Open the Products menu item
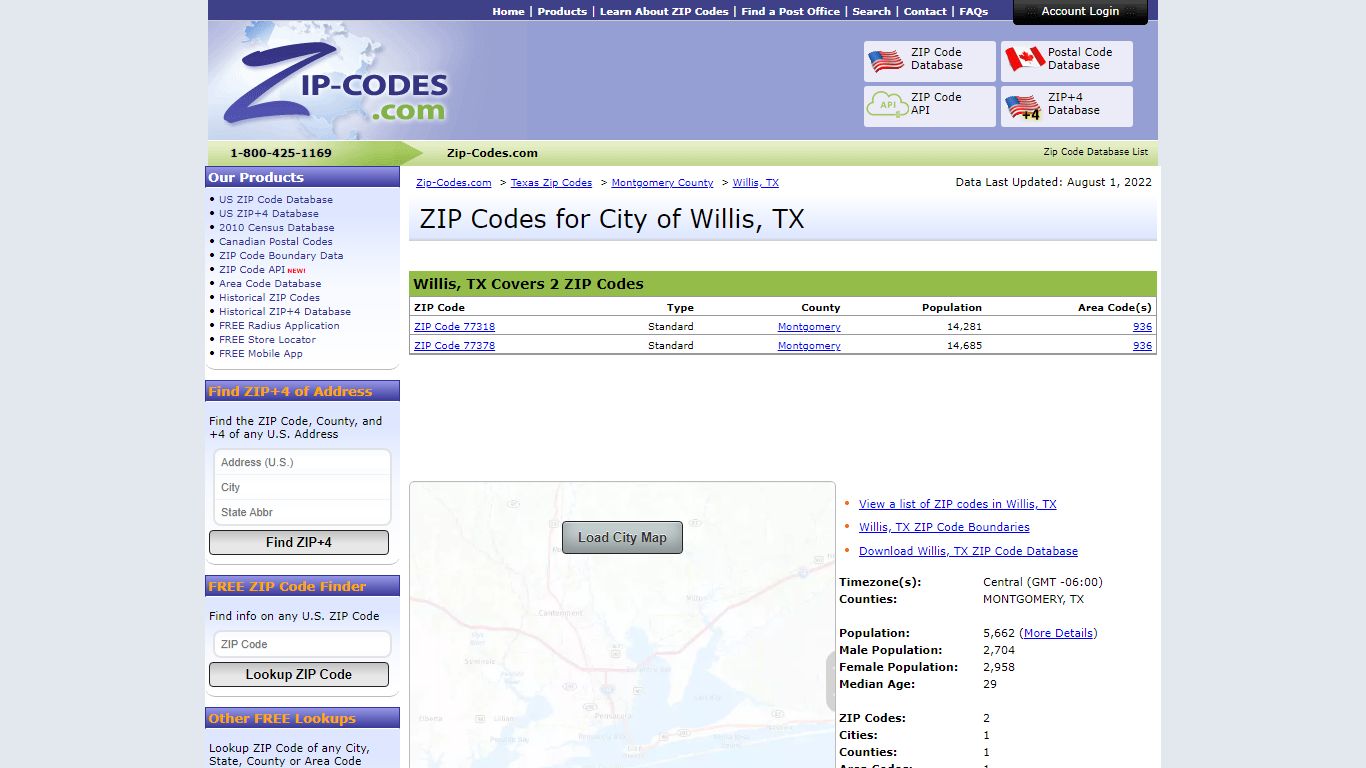The width and height of the screenshot is (1366, 768). pos(562,12)
